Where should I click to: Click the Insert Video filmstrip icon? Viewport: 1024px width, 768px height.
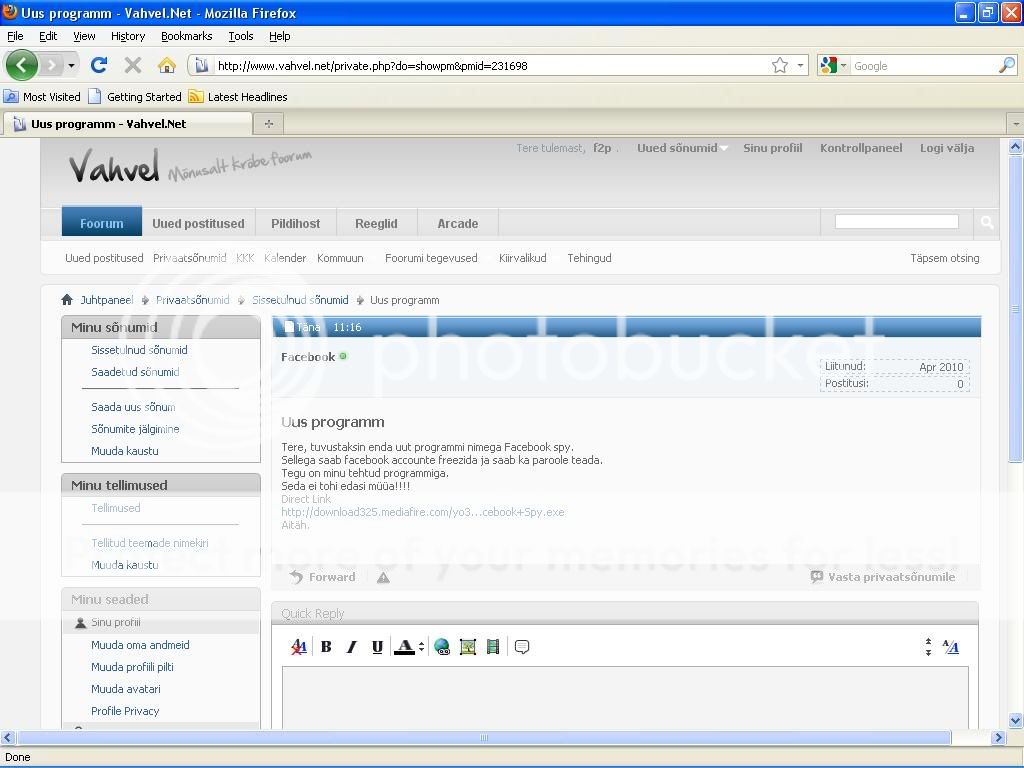point(492,647)
